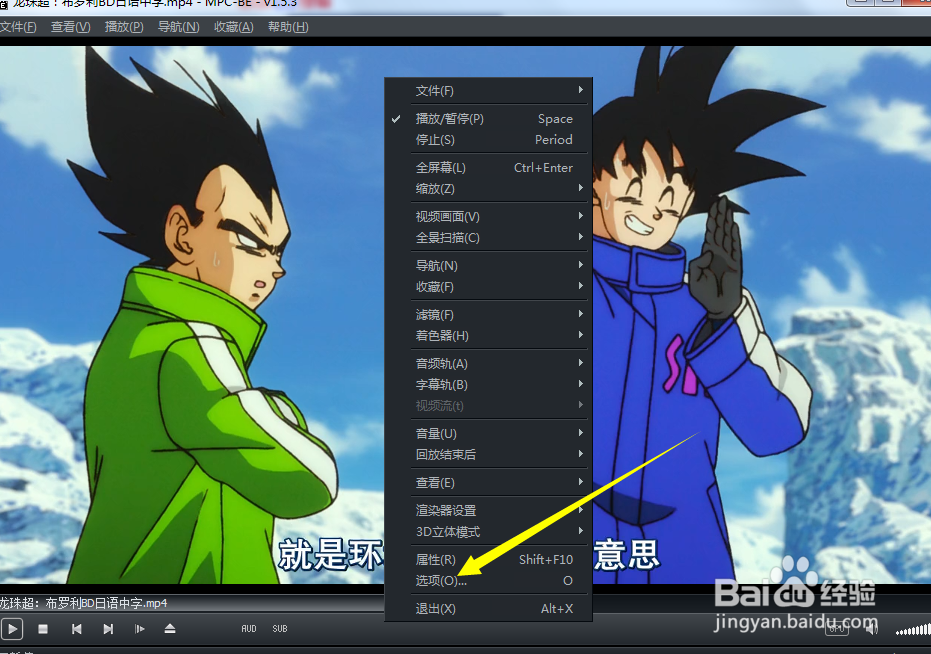Click the SUB subtitle track button

point(280,628)
